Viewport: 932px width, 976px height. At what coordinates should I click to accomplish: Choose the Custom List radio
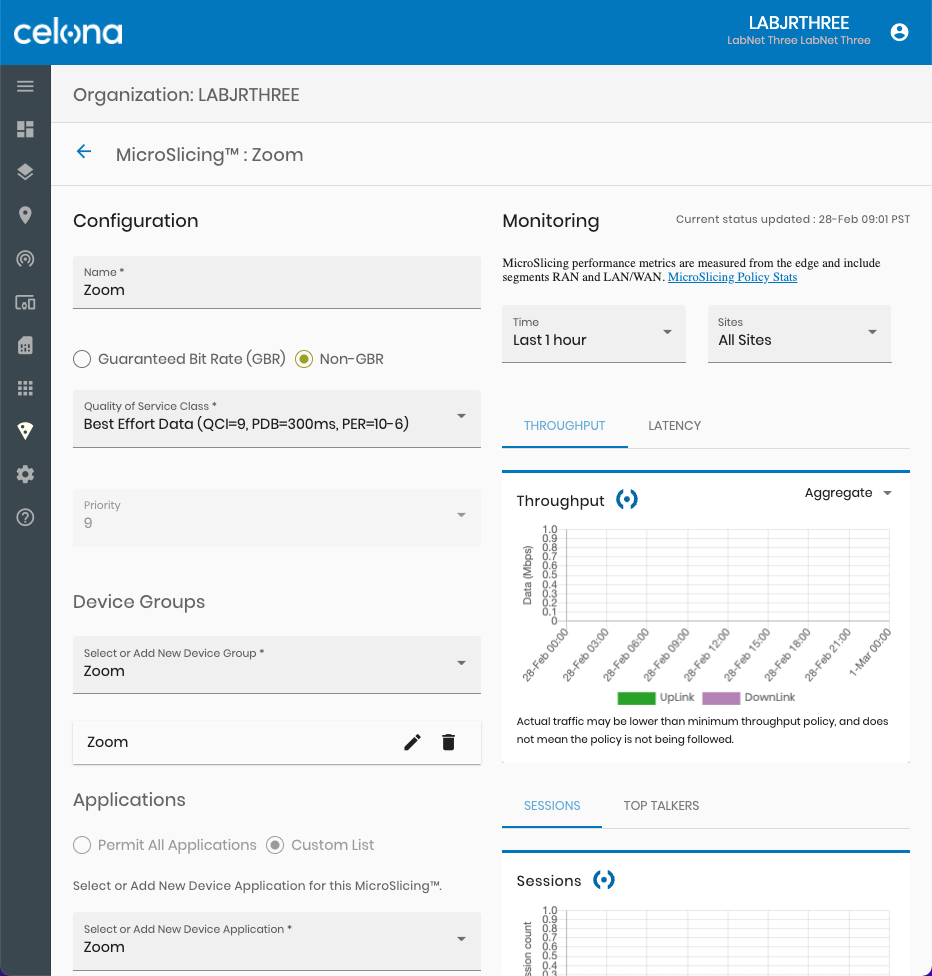[275, 845]
